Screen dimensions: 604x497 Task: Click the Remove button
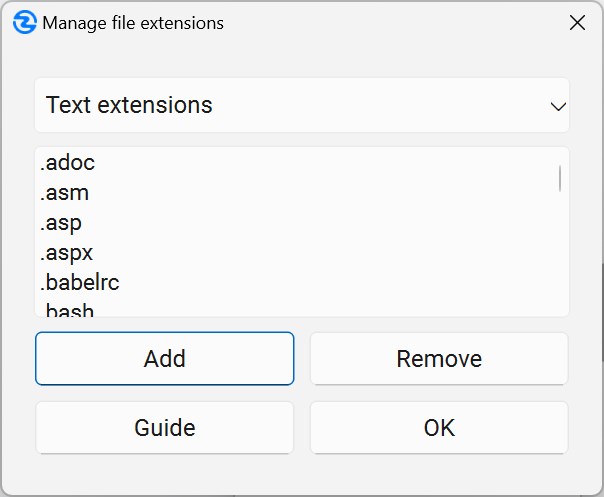click(x=439, y=358)
